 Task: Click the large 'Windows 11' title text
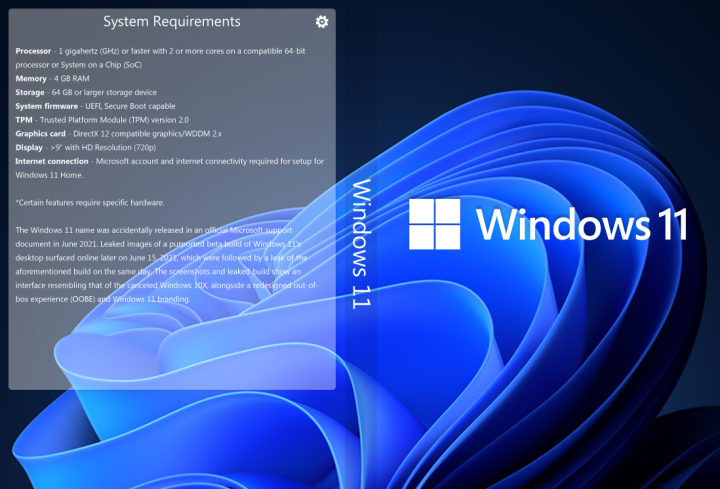click(582, 224)
